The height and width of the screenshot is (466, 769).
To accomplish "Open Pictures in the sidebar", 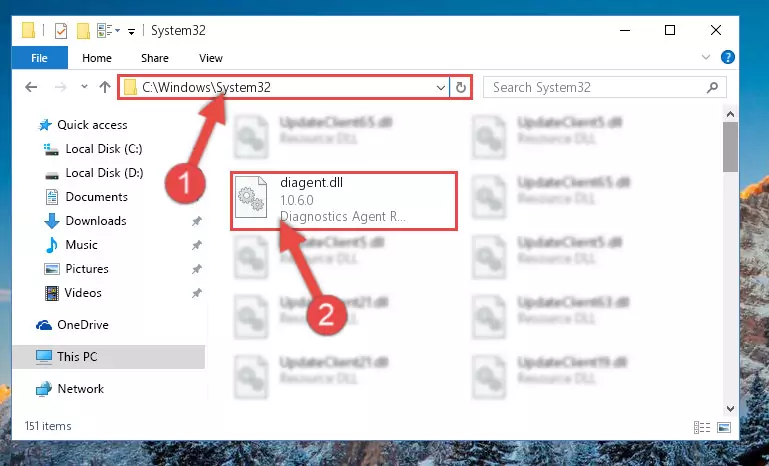I will coord(87,269).
